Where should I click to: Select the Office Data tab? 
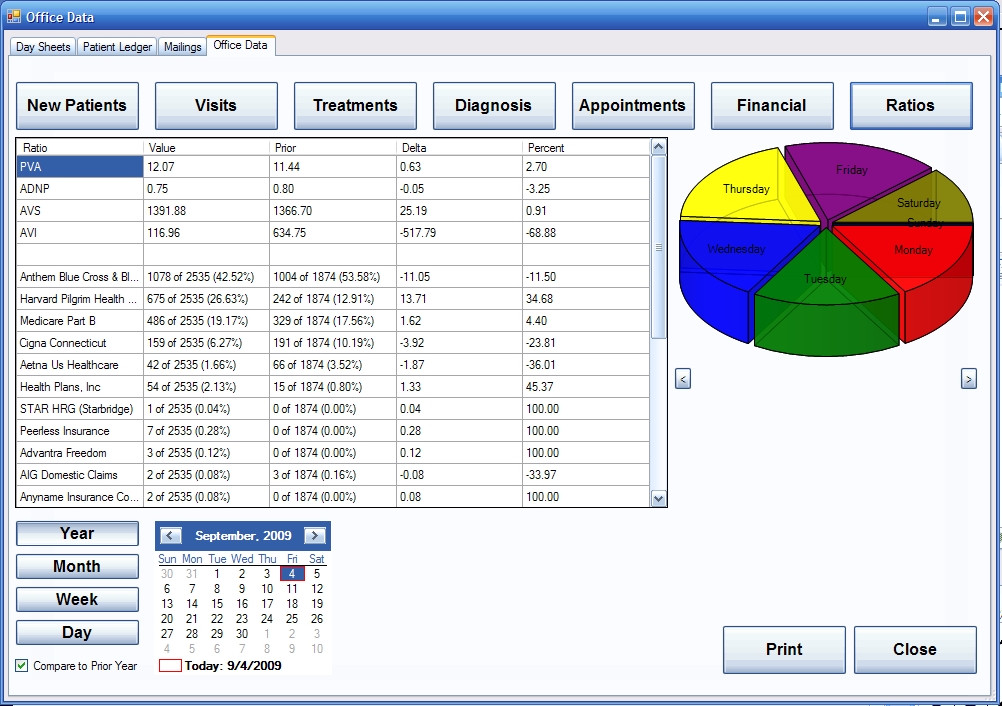(x=240, y=45)
